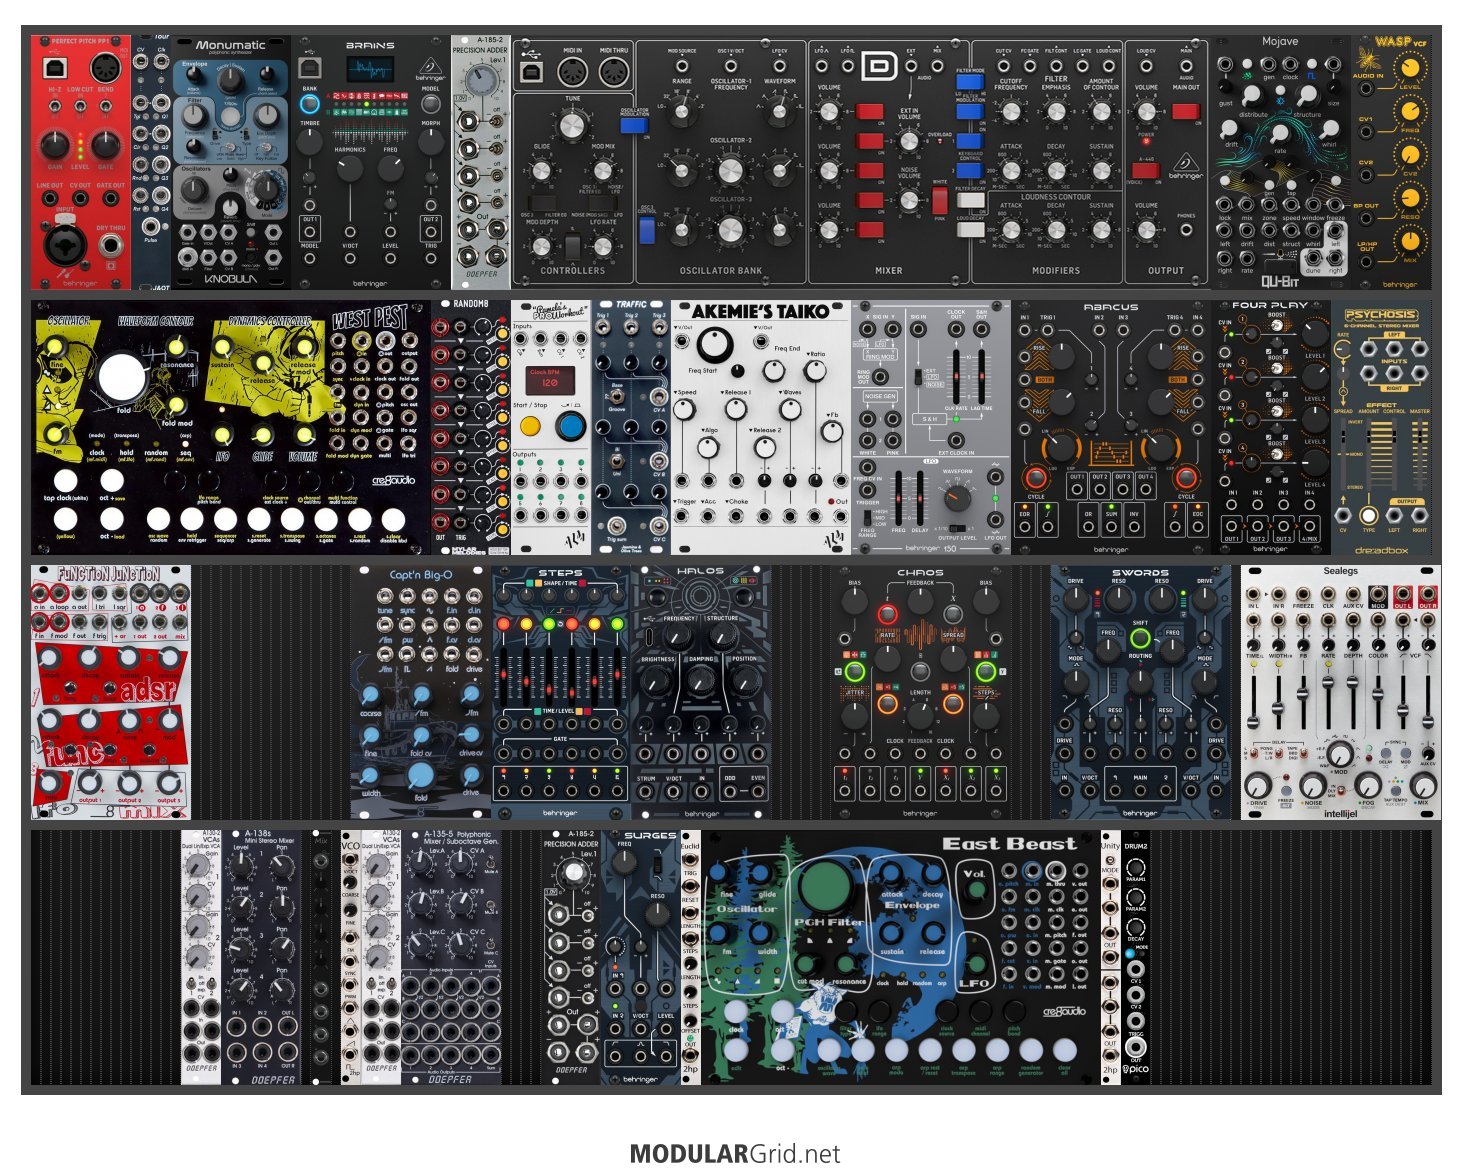The image size is (1472, 1175).
Task: Click the Qu-Bit logo on the Mojave module
Action: pos(1280,281)
